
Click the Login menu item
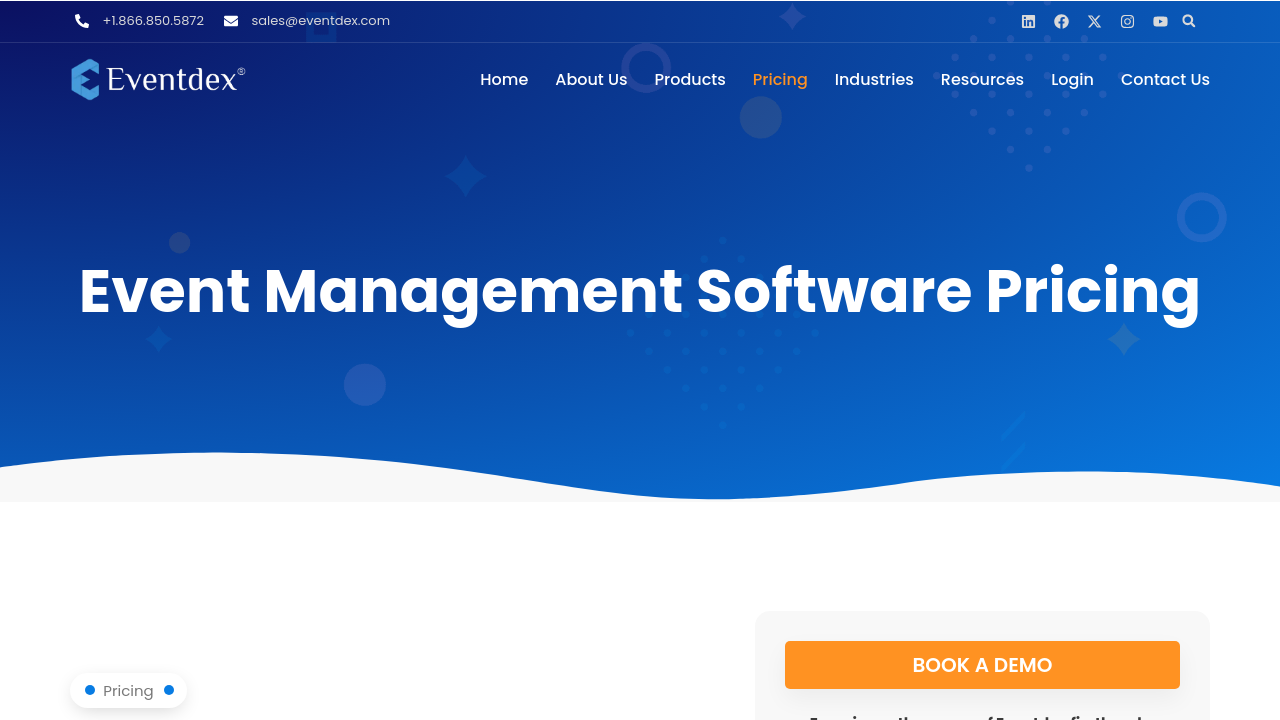click(1072, 79)
